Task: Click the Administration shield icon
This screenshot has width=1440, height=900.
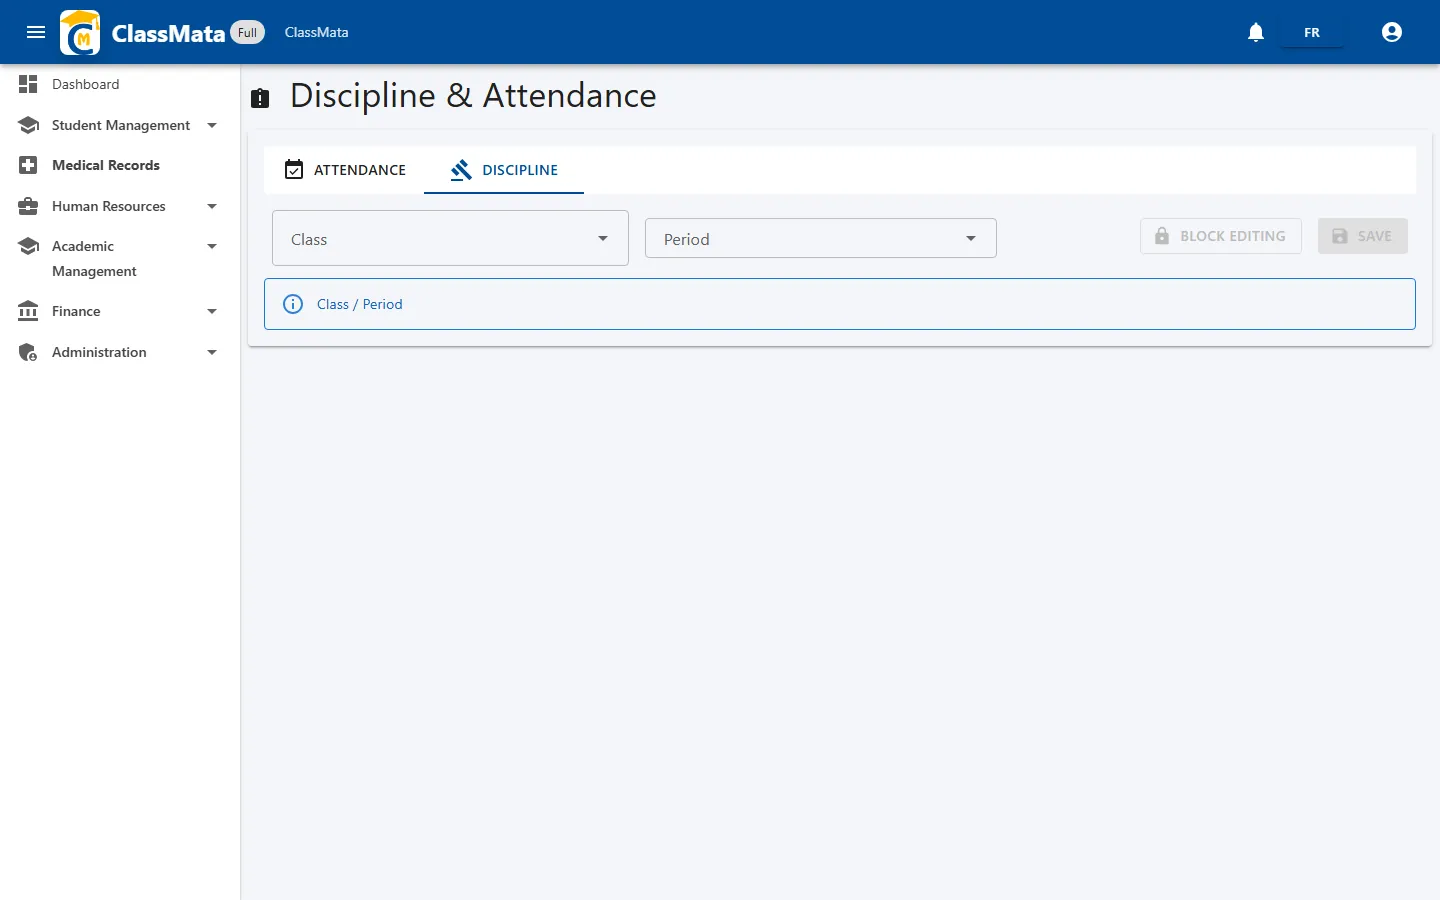Action: tap(28, 352)
